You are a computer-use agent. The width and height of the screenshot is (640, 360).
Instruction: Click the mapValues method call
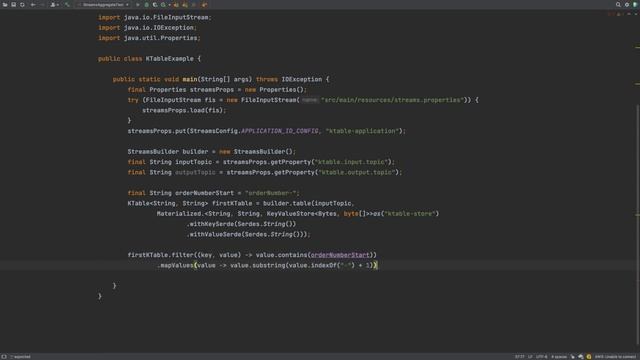pos(176,265)
